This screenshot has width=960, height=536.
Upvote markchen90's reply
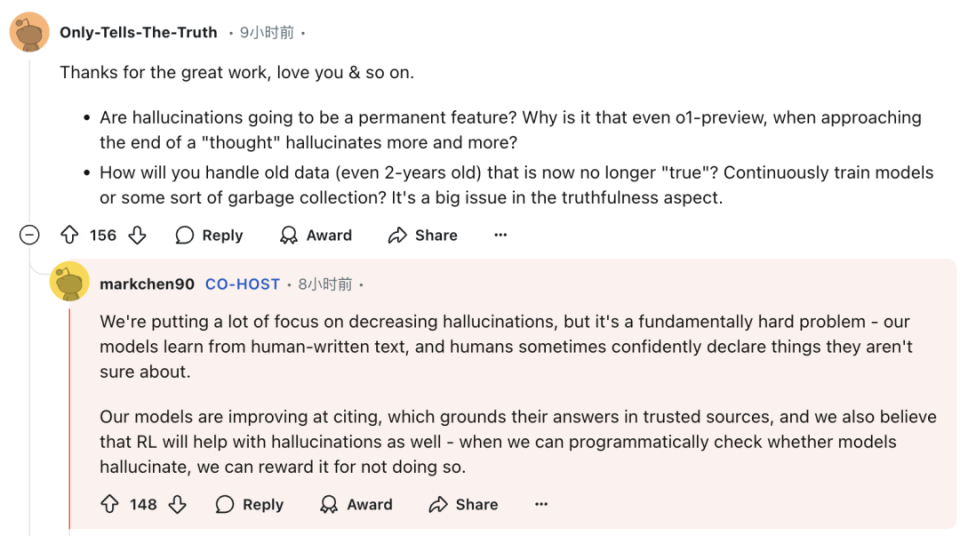coord(110,504)
